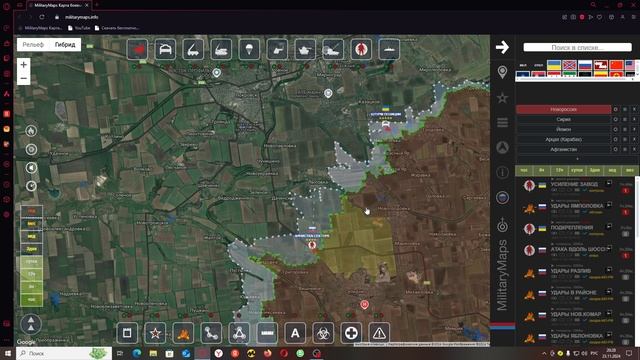Image resolution: width=640 pixels, height=360 pixels.
Task: Tick the checkbox beside УДАРЫ РАЗЛИВ event
Action: point(625,278)
